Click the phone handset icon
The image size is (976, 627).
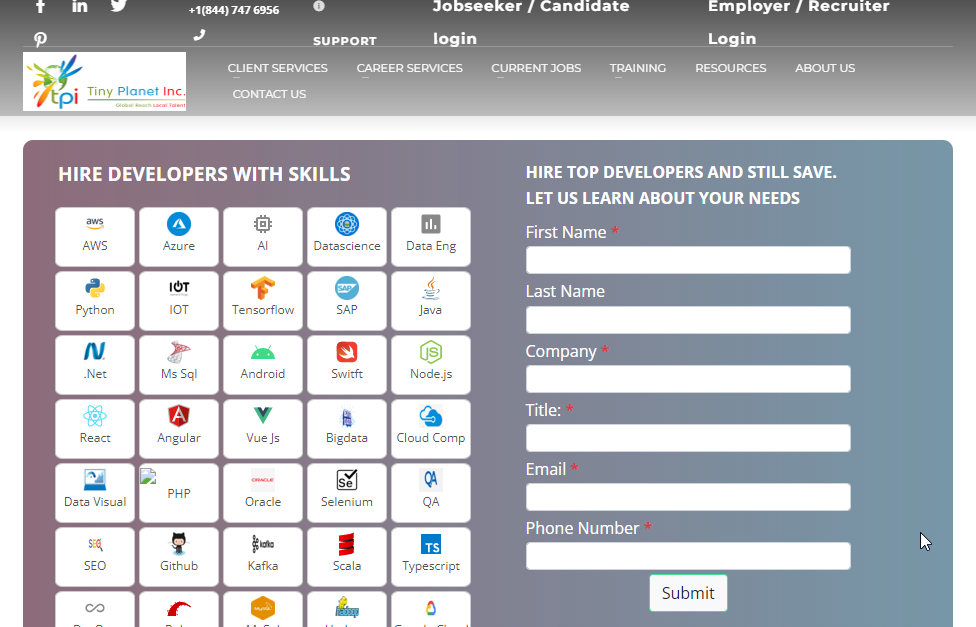pyautogui.click(x=199, y=35)
